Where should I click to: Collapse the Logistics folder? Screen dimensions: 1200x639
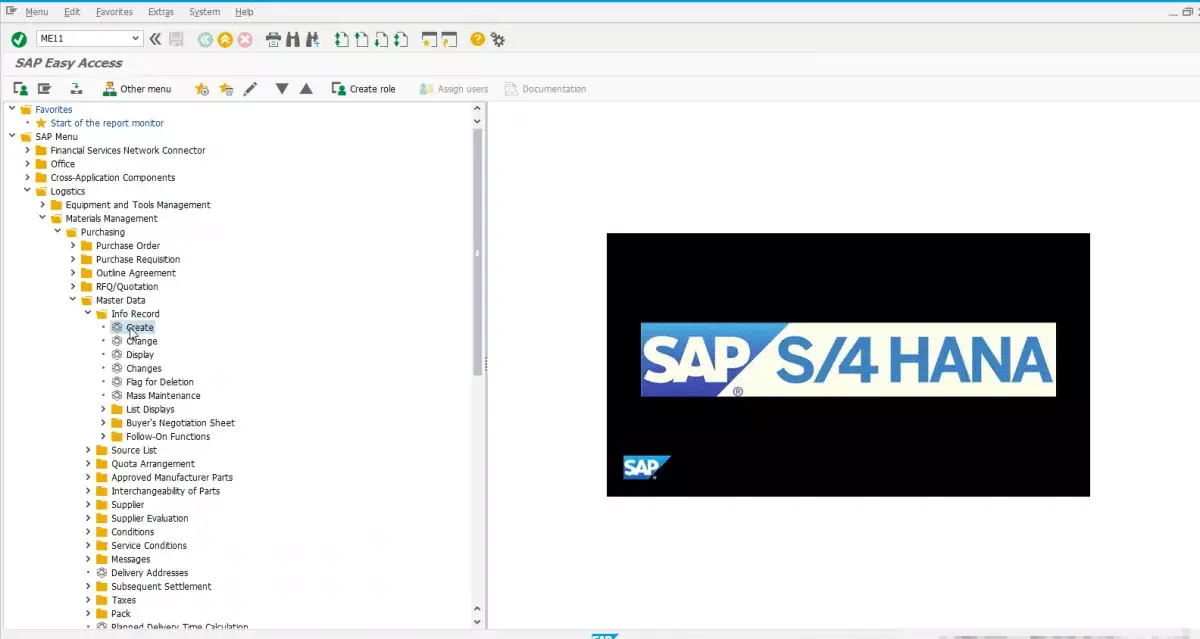tap(28, 191)
